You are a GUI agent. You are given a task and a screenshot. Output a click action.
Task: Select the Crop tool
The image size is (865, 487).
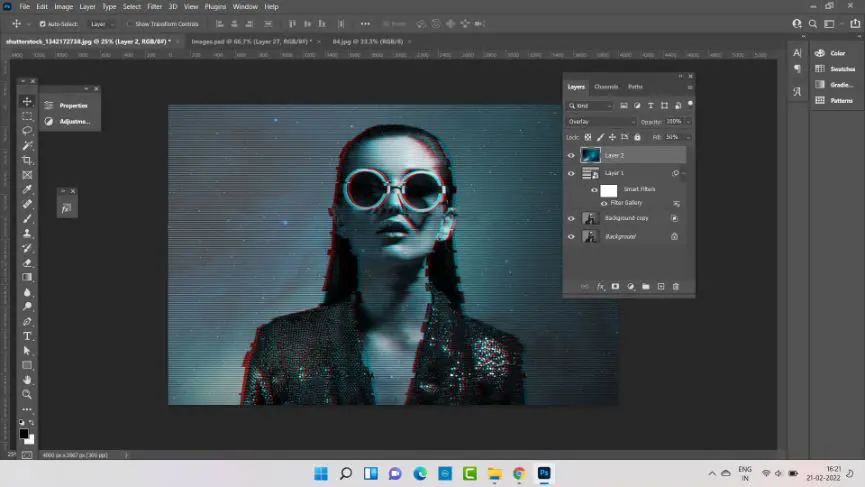click(27, 160)
